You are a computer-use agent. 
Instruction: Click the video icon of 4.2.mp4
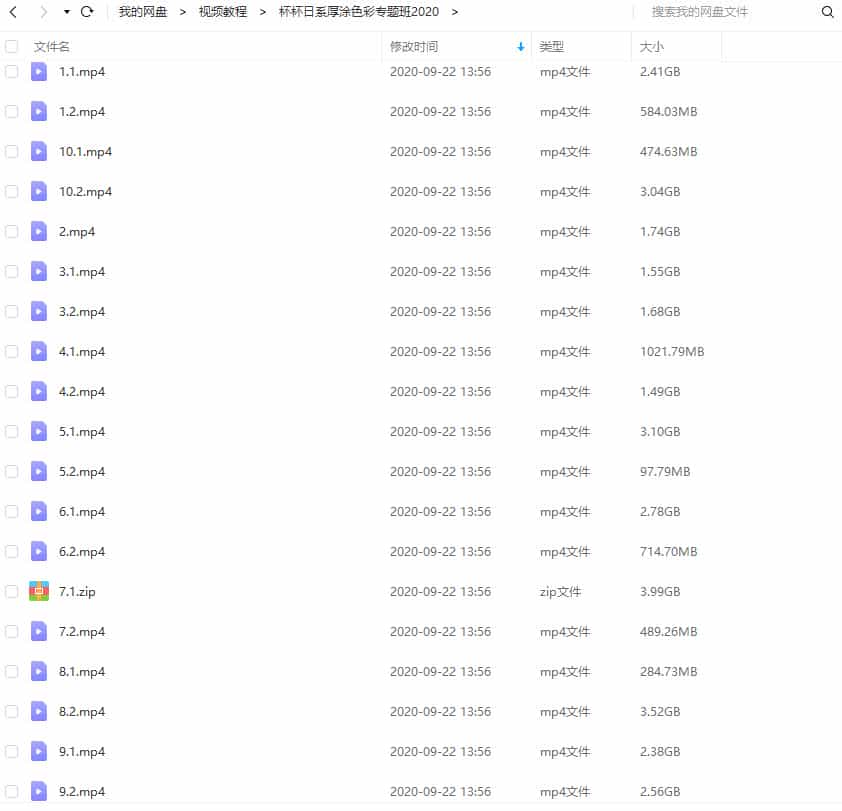click(39, 392)
